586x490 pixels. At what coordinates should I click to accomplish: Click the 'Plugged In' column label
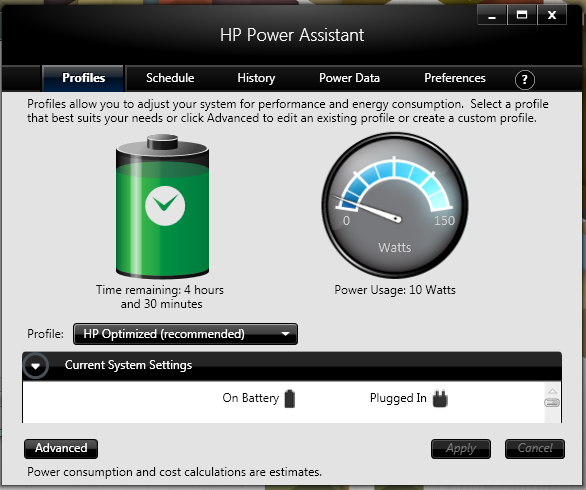pyautogui.click(x=398, y=398)
